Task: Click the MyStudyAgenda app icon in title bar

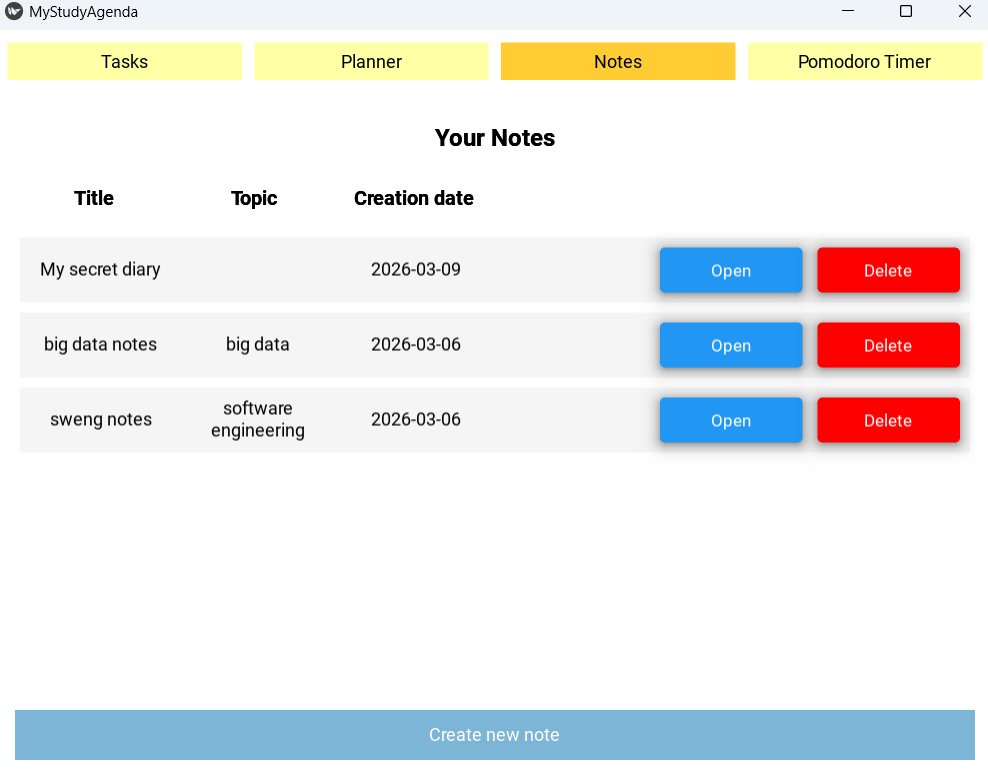Action: click(x=14, y=12)
